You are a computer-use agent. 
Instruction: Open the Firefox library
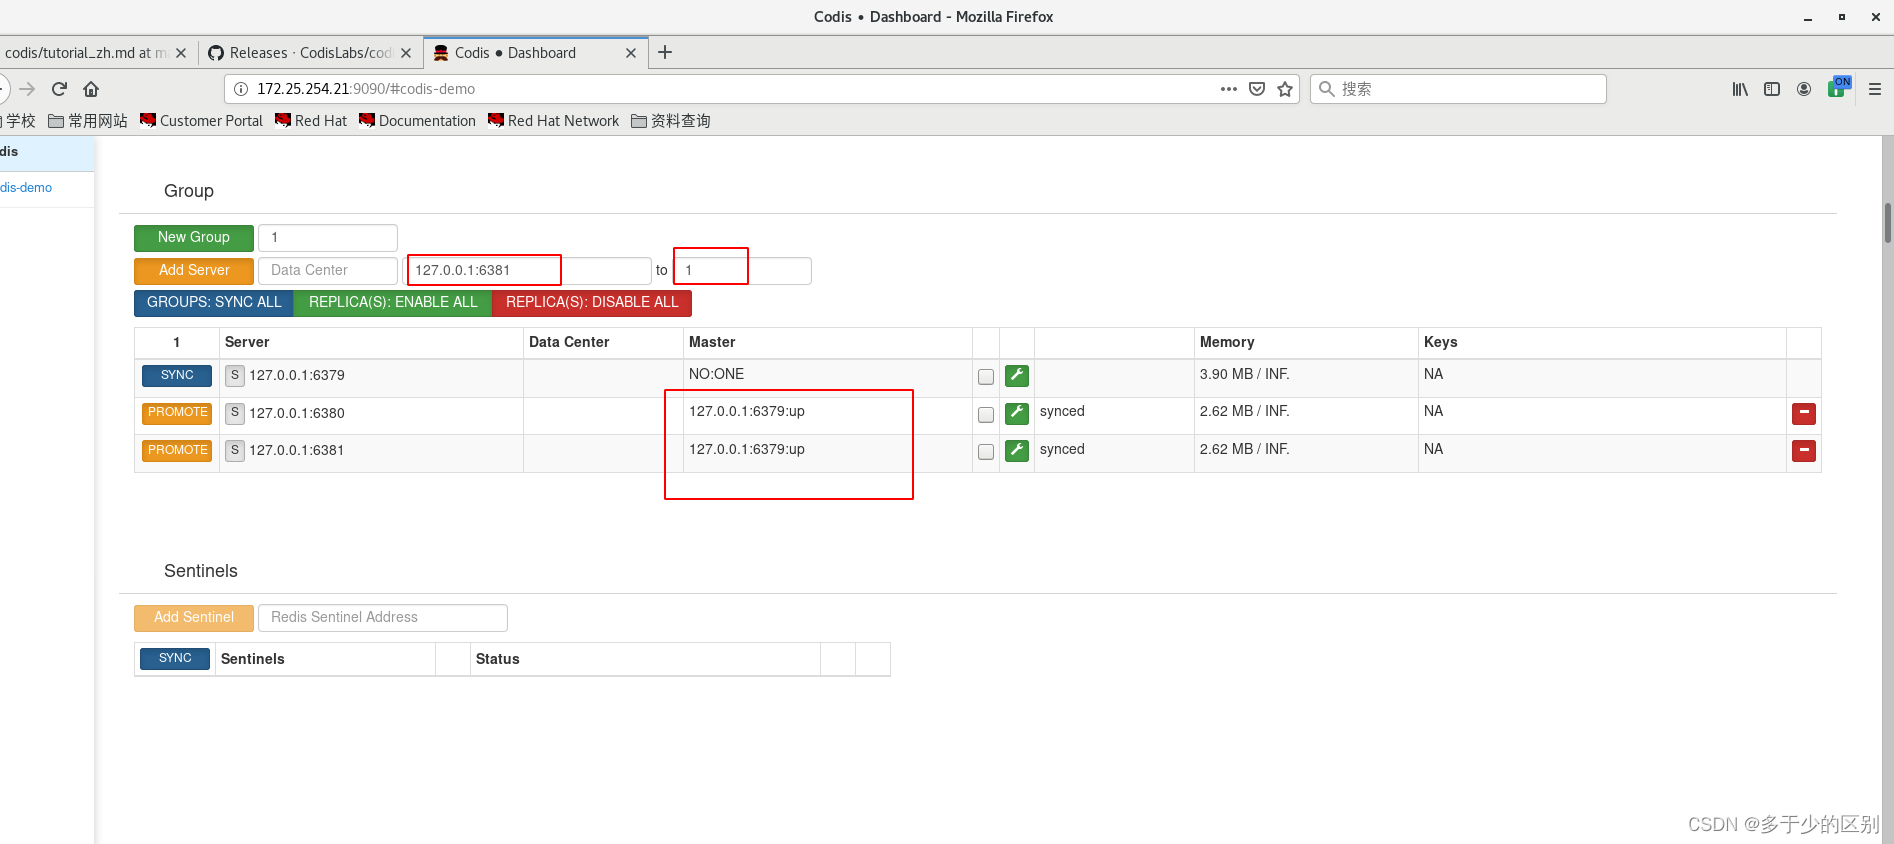1740,89
